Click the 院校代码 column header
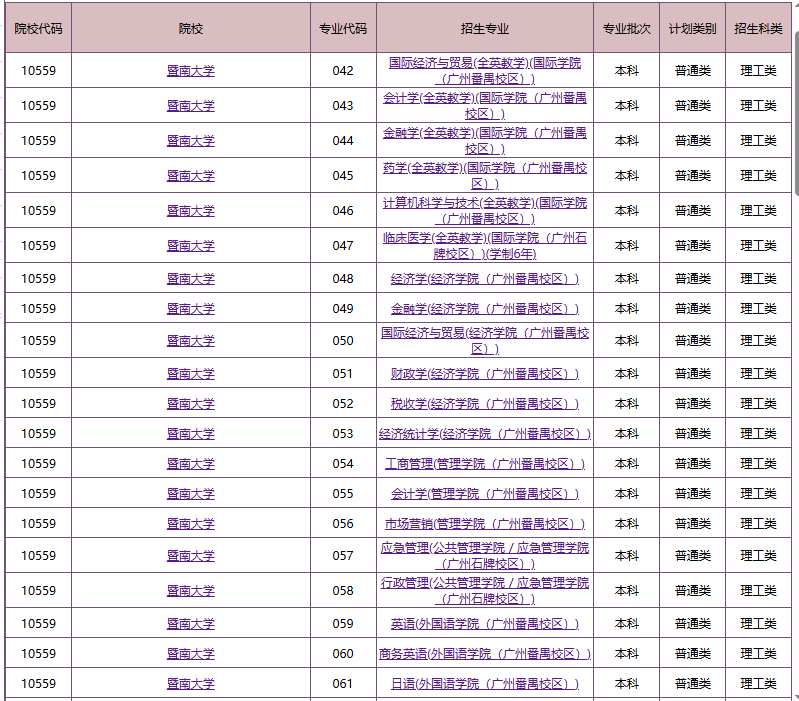Viewport: 799px width, 701px height. [38, 29]
